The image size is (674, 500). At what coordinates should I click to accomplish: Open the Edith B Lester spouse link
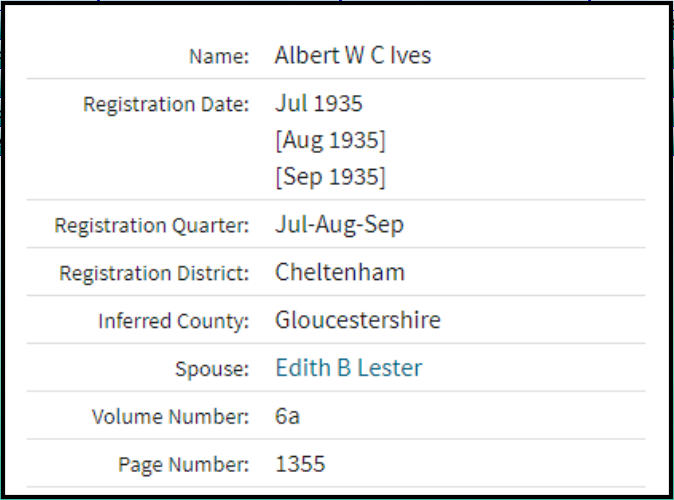[x=349, y=368]
